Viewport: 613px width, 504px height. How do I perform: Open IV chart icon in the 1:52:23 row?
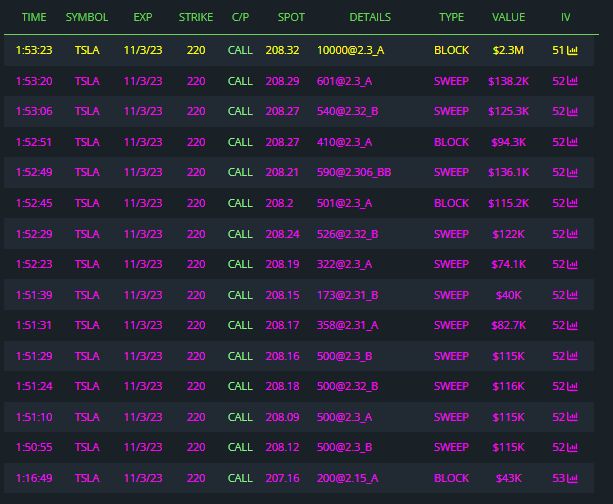[572, 264]
